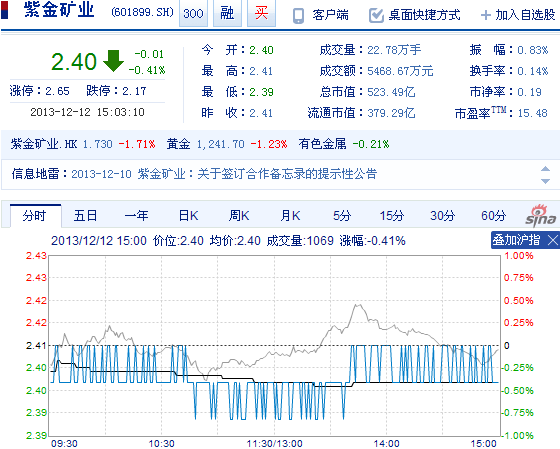The width and height of the screenshot is (560, 449).
Task: Click the 跌停 2.17 value
Action: pos(134,91)
